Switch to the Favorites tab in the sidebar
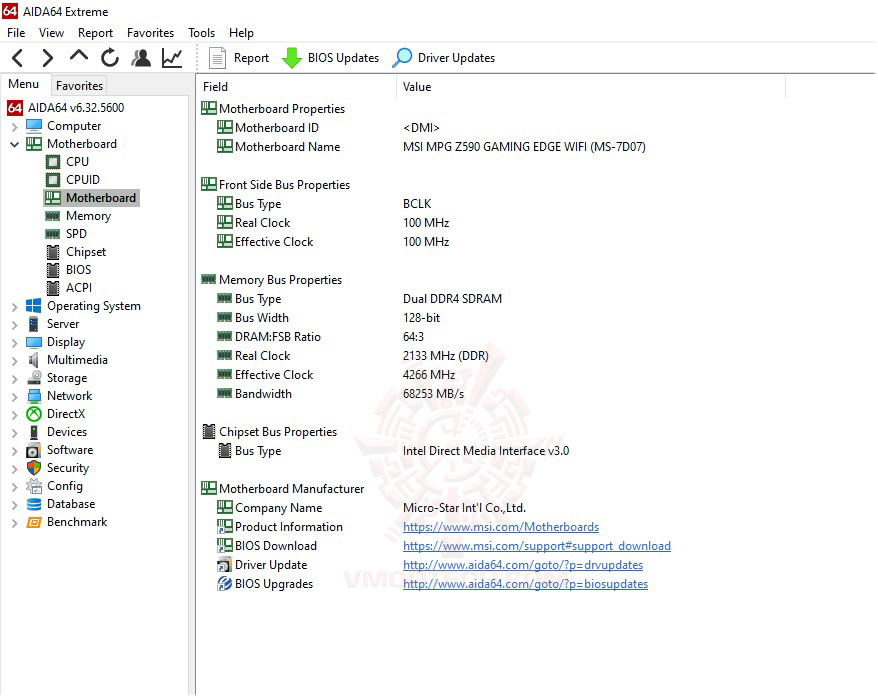This screenshot has width=878, height=698. pos(80,86)
